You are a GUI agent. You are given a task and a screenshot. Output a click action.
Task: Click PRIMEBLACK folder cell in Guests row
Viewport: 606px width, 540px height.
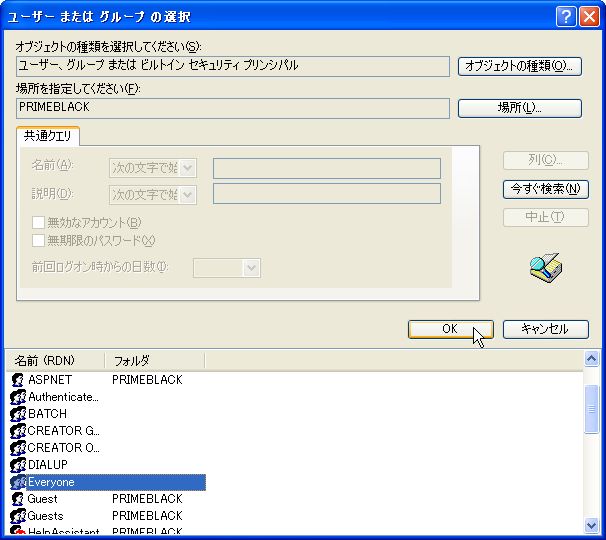(147, 516)
